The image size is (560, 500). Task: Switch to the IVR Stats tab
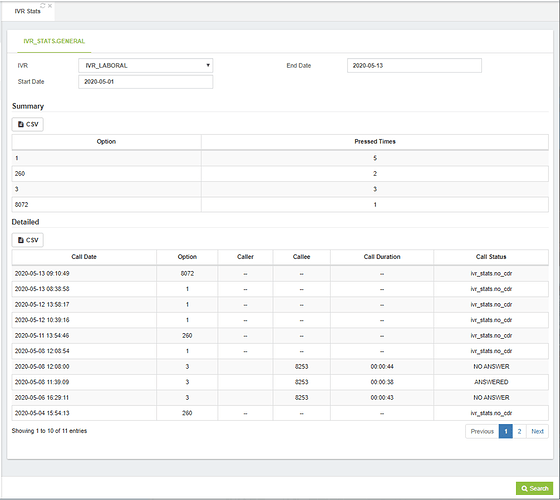28,11
